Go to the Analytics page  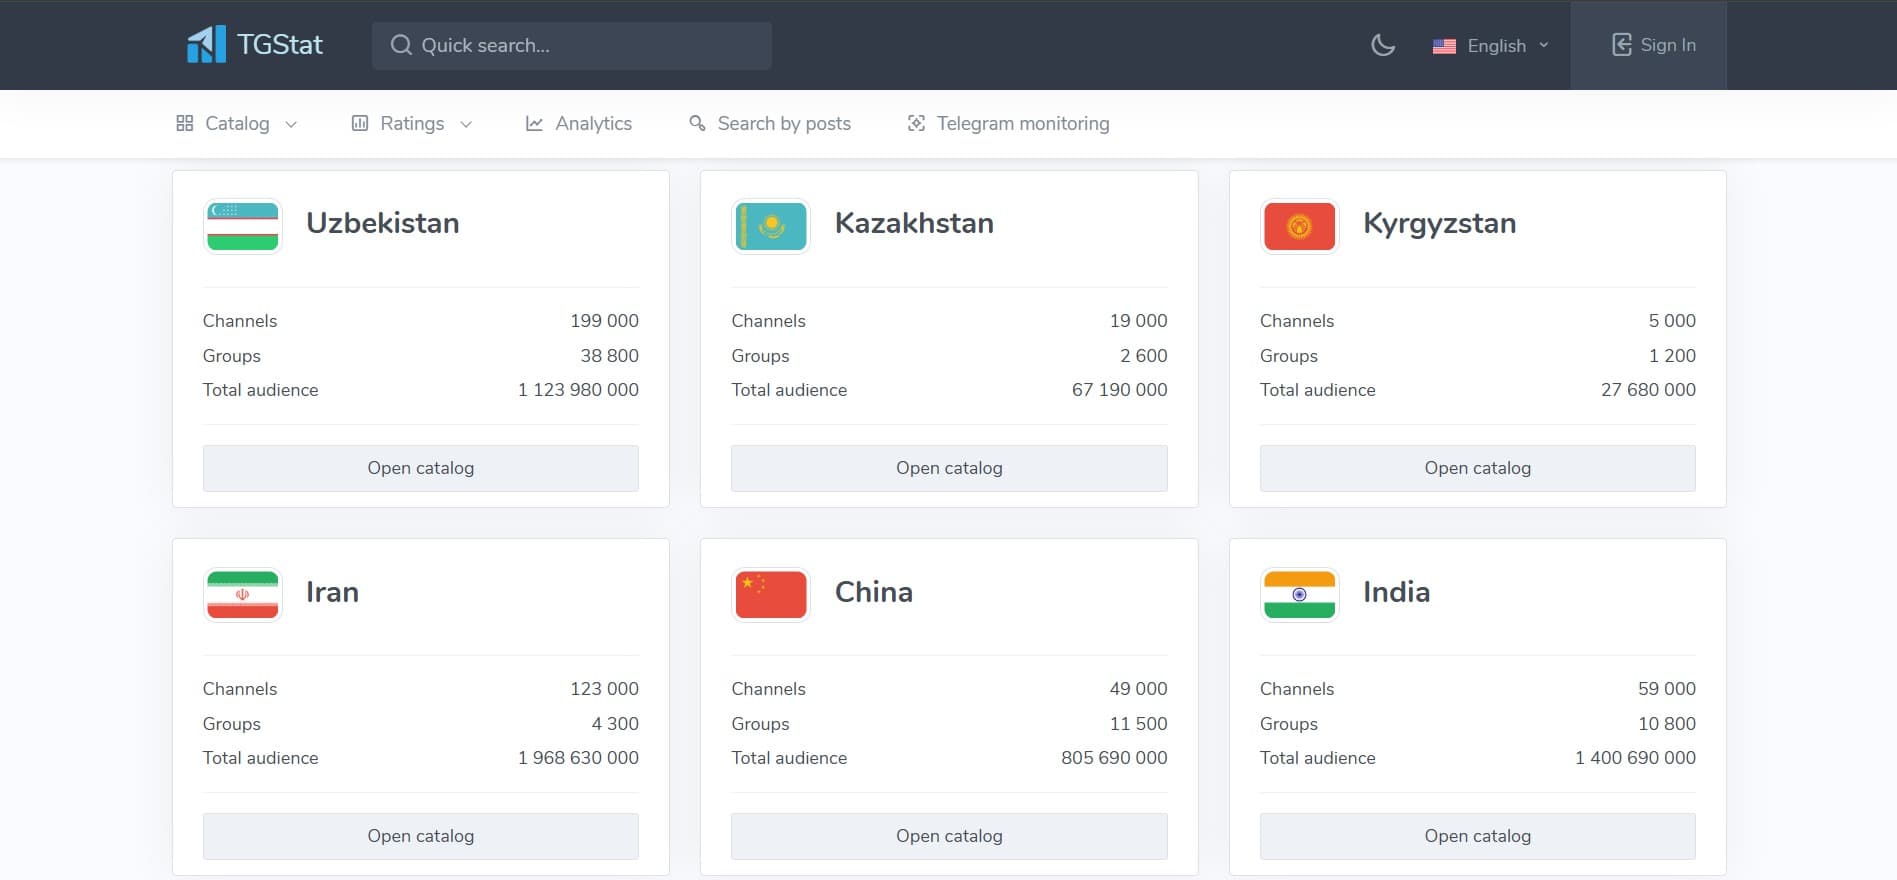(579, 124)
